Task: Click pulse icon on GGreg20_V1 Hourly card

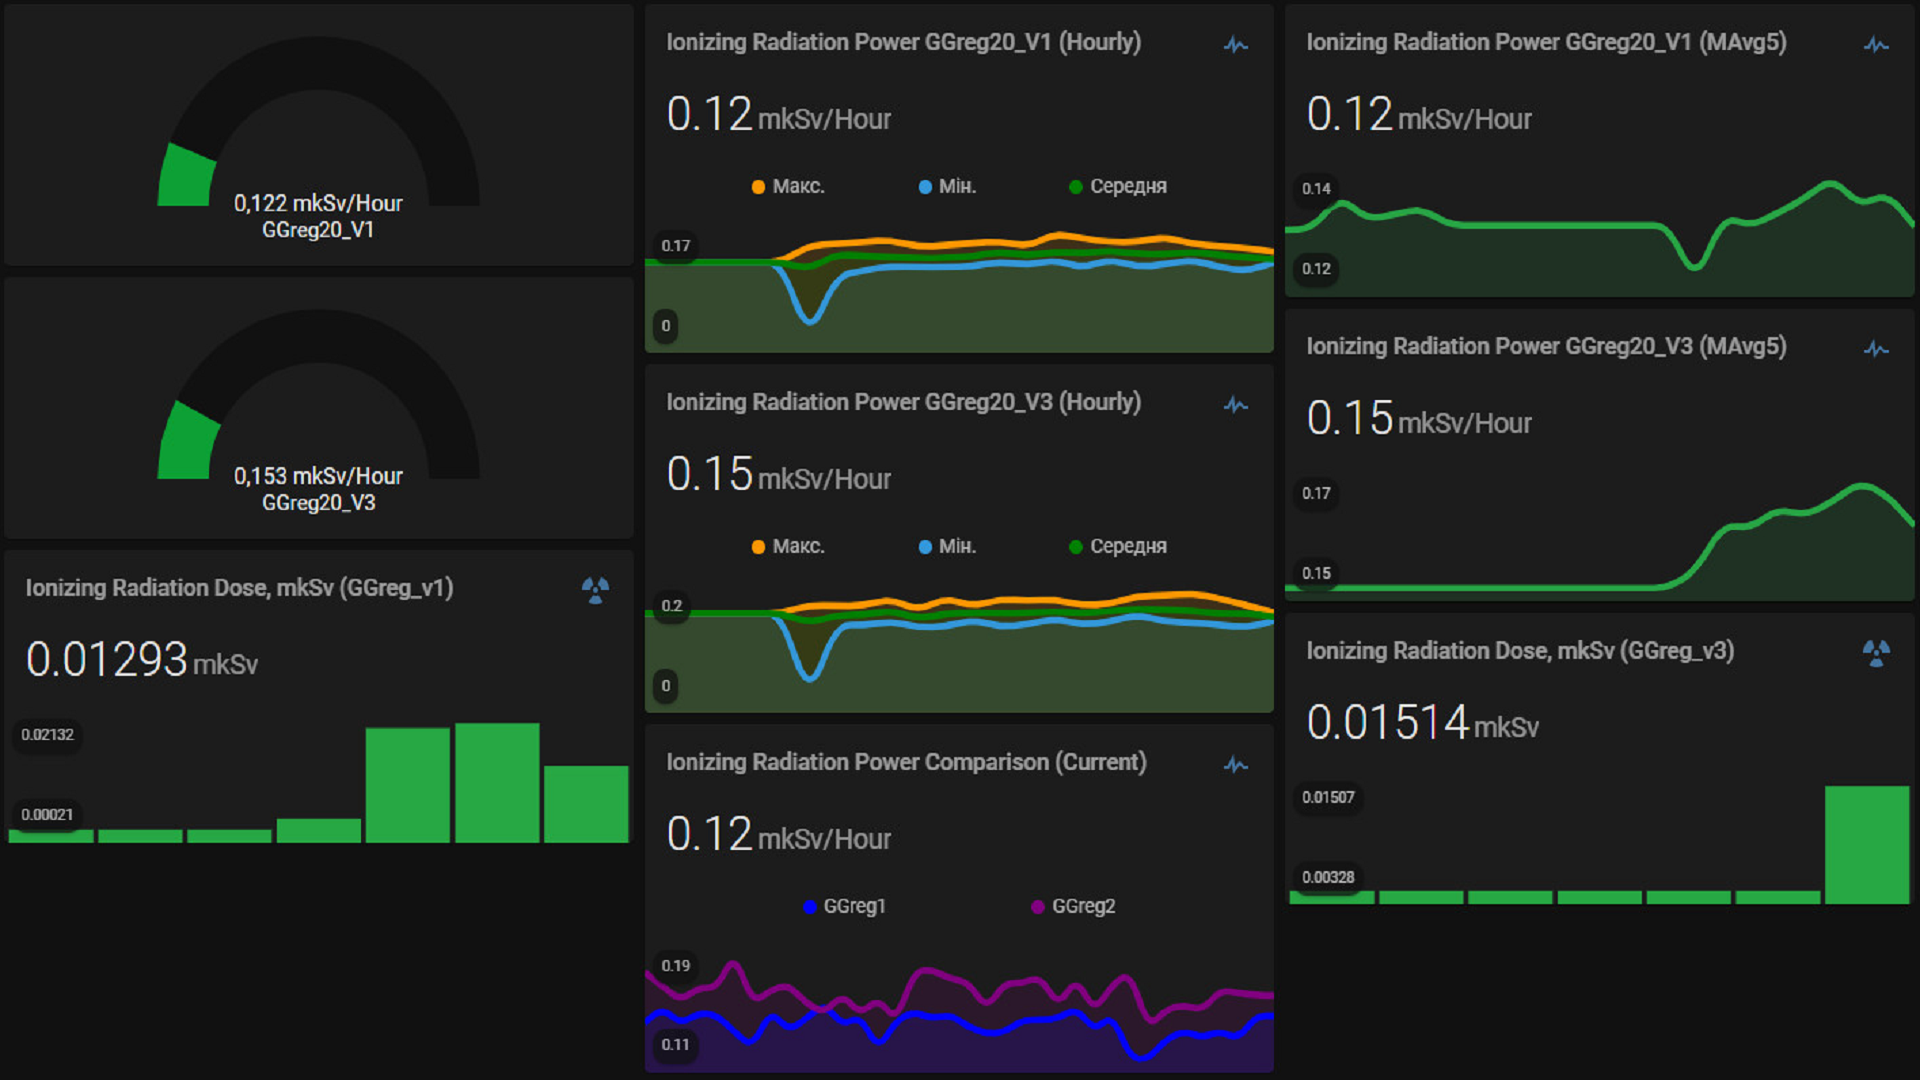Action: tap(1236, 45)
